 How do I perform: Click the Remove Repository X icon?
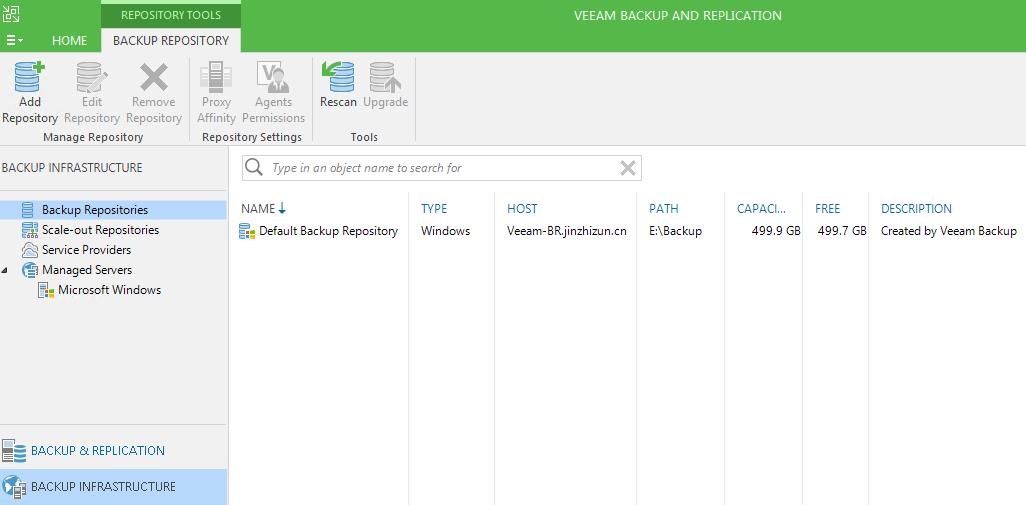(x=154, y=77)
